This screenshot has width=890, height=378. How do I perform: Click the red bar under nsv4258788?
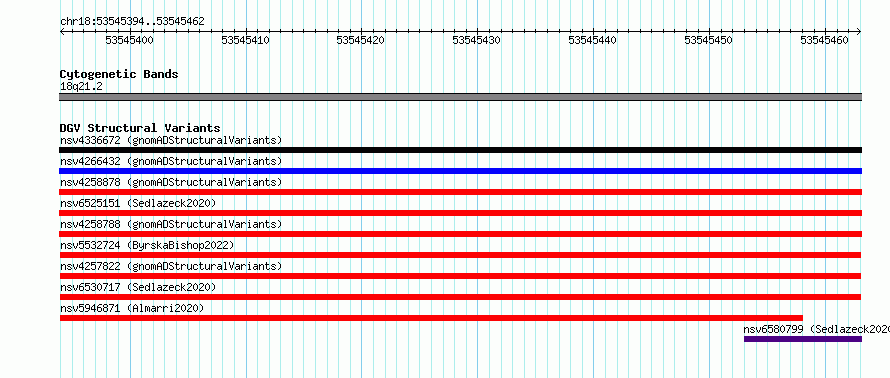click(x=460, y=234)
